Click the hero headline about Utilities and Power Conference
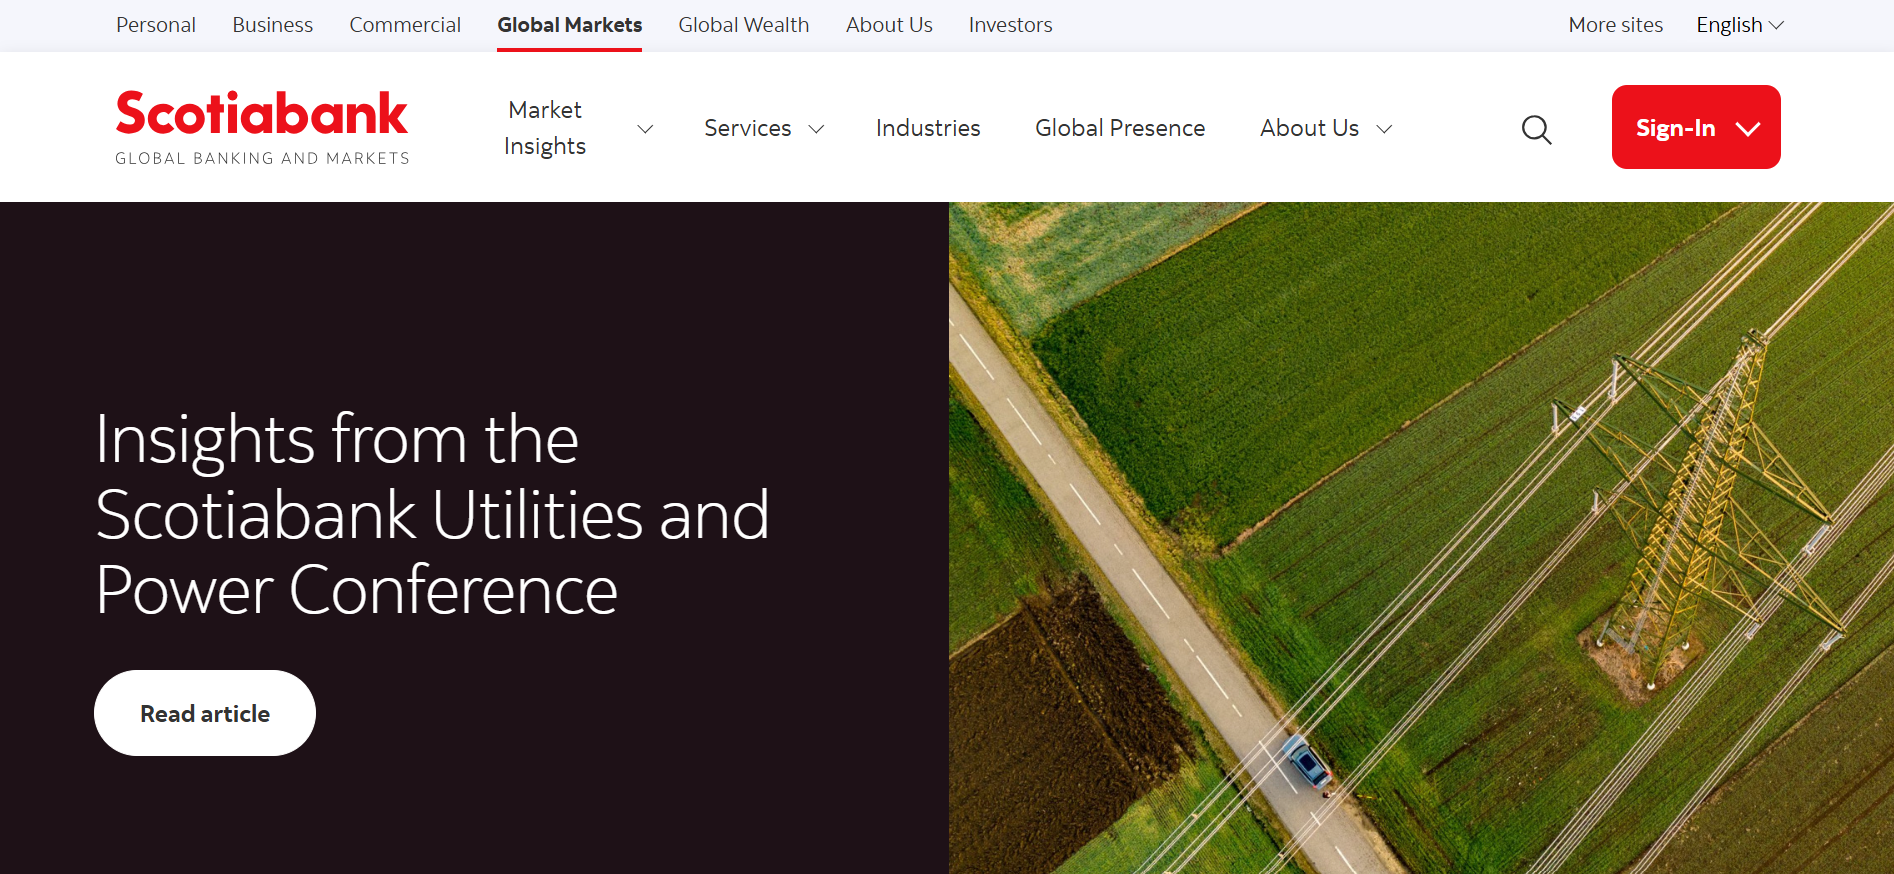The image size is (1894, 874). [x=432, y=514]
